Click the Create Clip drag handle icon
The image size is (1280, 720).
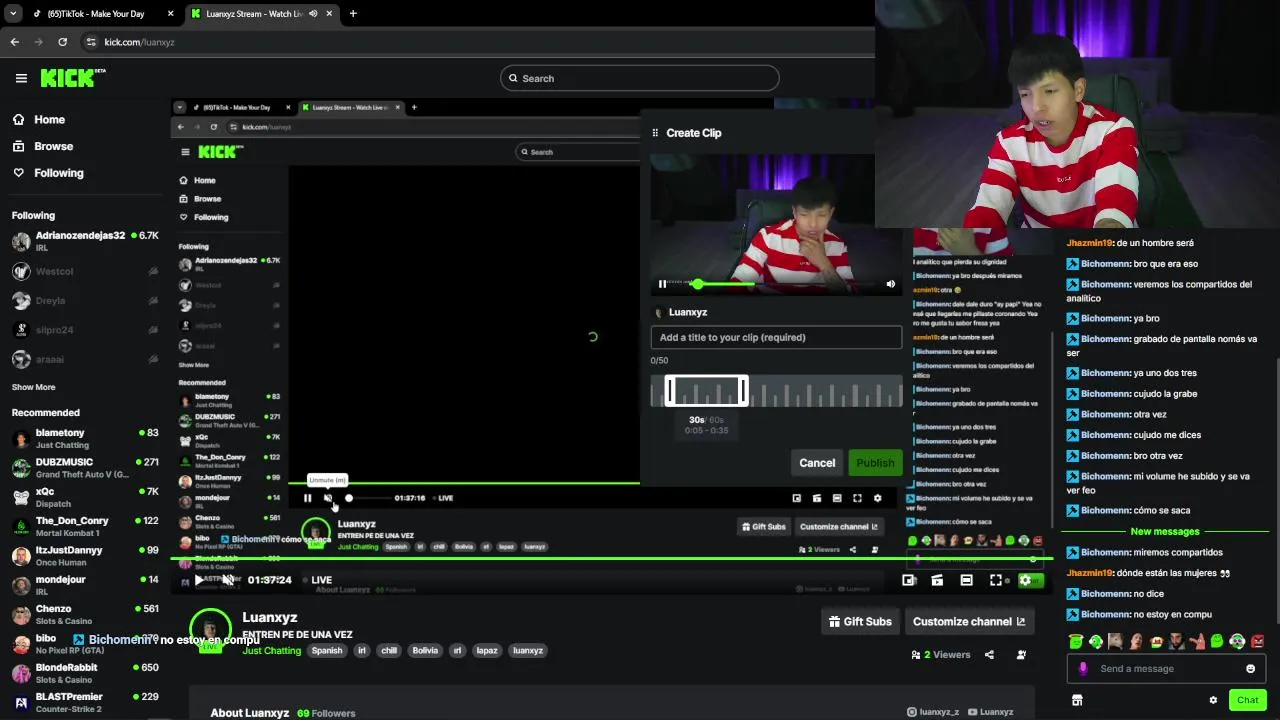[655, 133]
